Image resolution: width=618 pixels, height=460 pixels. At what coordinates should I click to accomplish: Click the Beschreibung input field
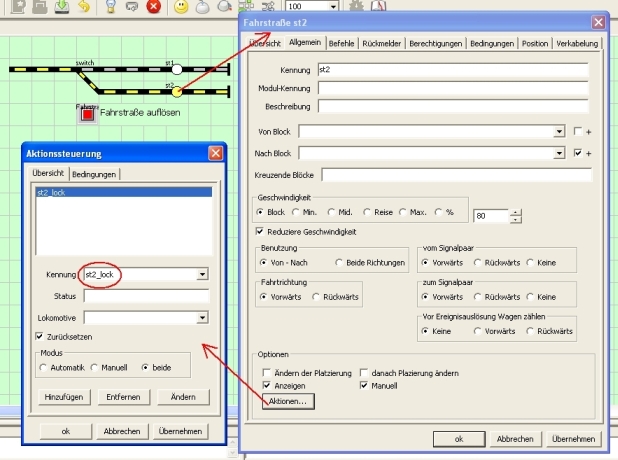(450, 105)
